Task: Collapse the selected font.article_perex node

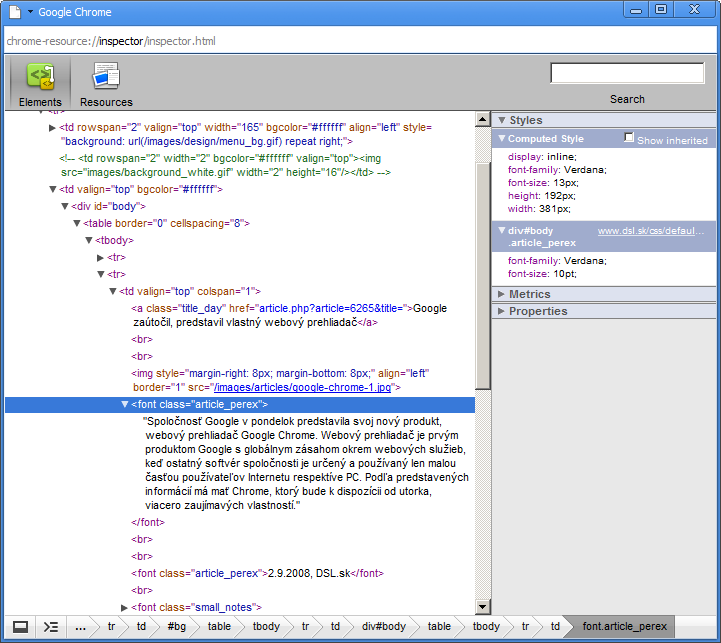Action: (x=125, y=404)
